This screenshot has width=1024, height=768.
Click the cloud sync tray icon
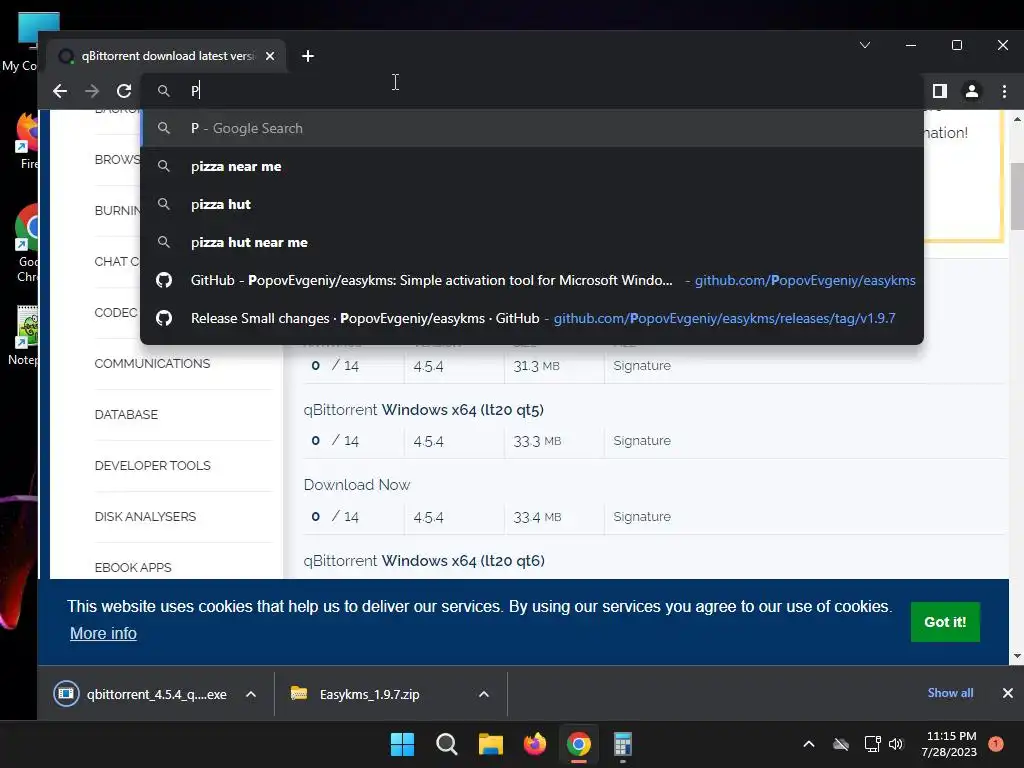(841, 744)
